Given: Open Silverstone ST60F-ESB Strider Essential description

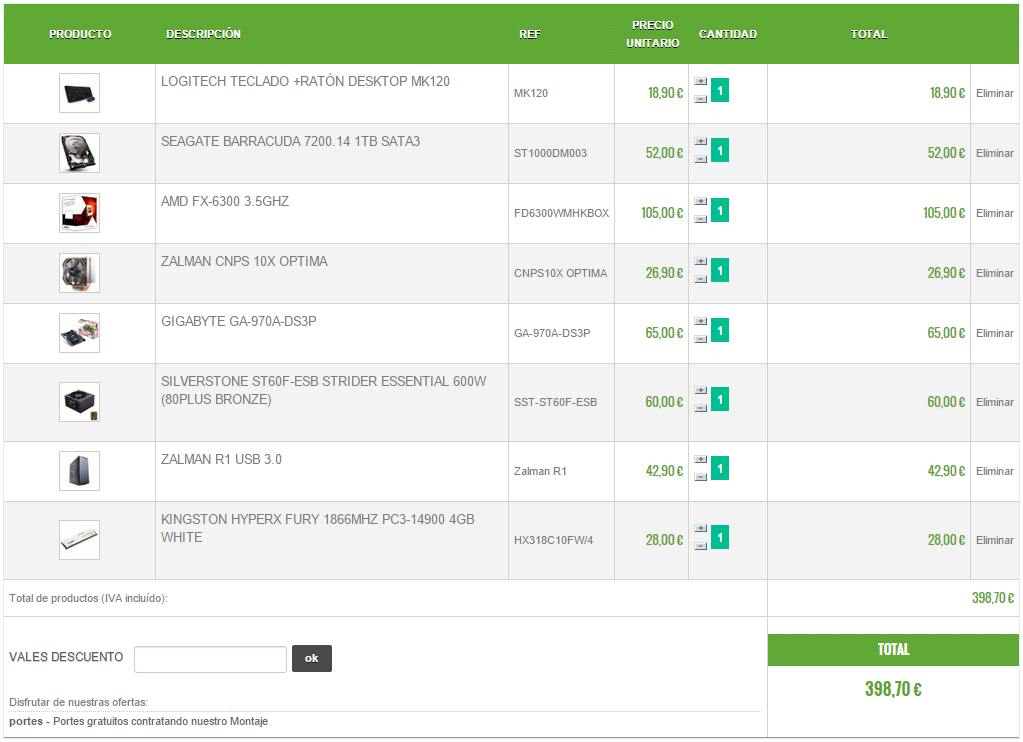Looking at the screenshot, I should [324, 390].
